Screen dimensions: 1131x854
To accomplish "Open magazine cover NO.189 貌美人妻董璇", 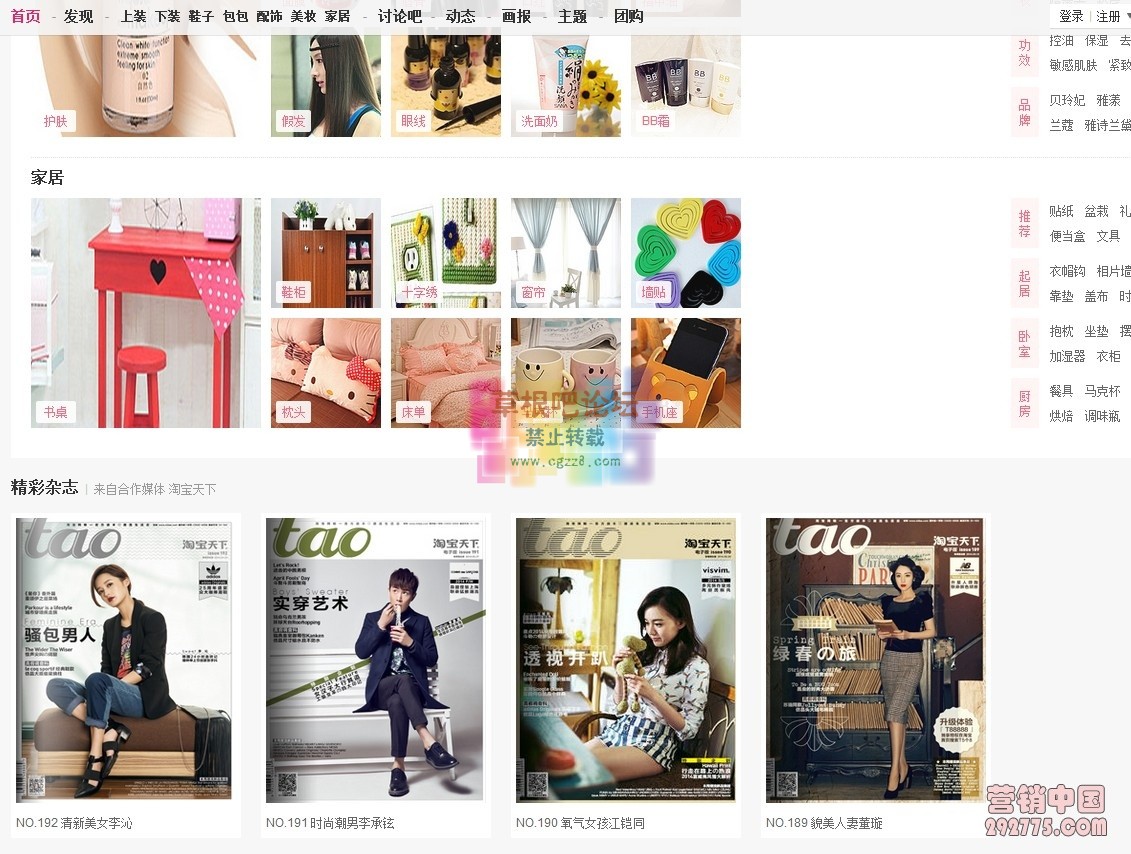I will point(874,659).
